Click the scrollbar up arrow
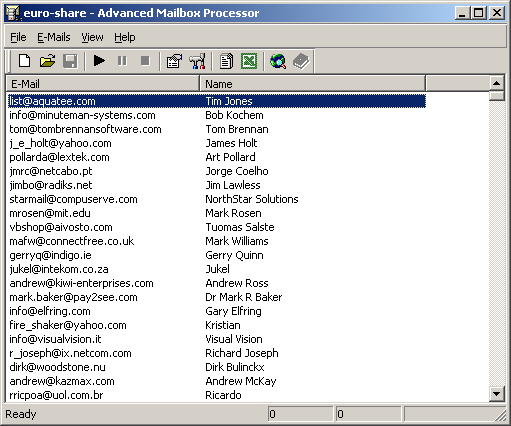 [x=496, y=83]
